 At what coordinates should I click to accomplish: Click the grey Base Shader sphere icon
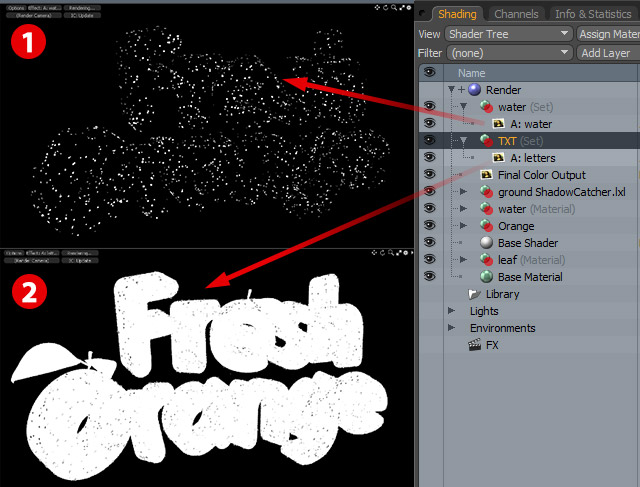coord(487,242)
